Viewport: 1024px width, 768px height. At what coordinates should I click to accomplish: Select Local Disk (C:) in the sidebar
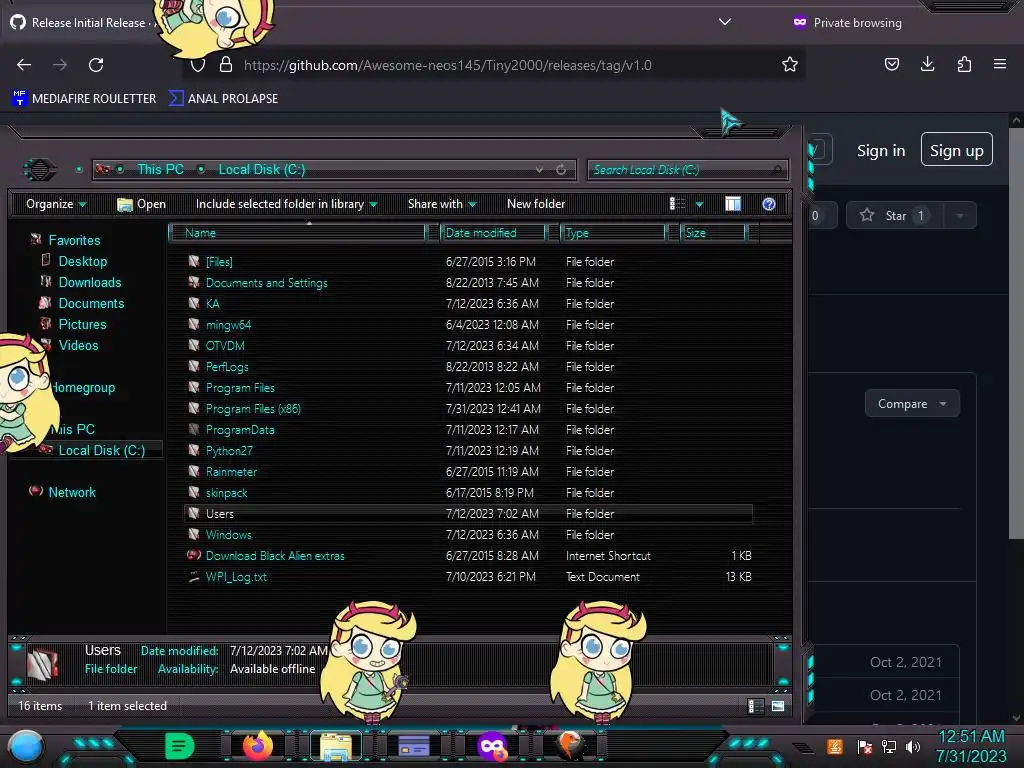[x=102, y=450]
